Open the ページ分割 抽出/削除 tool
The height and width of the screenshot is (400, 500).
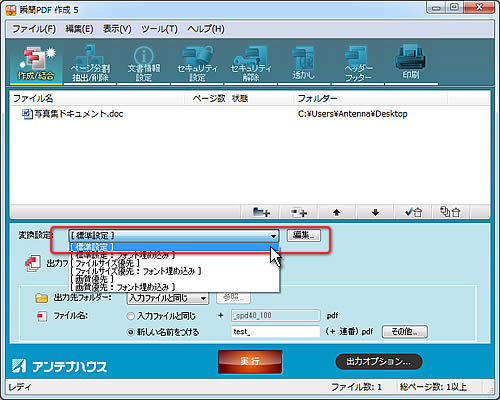90,64
